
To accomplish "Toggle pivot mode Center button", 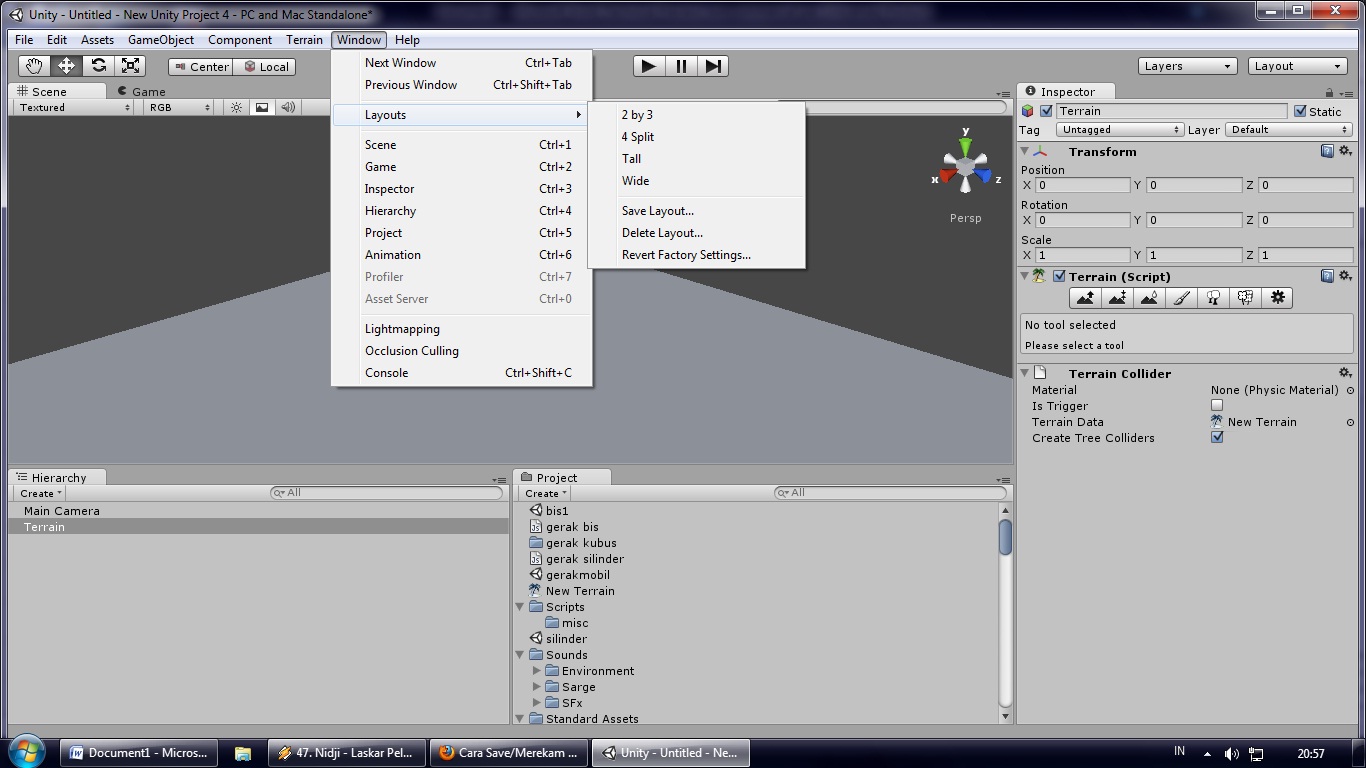I will pyautogui.click(x=201, y=67).
